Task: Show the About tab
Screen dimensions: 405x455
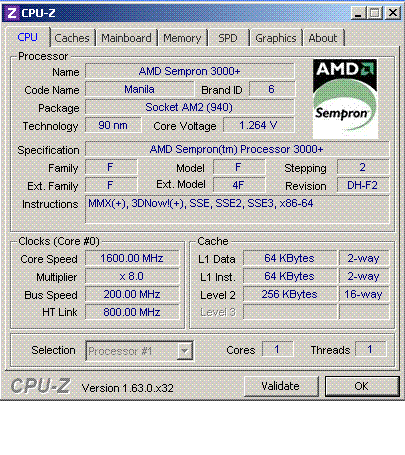Action: tap(323, 38)
